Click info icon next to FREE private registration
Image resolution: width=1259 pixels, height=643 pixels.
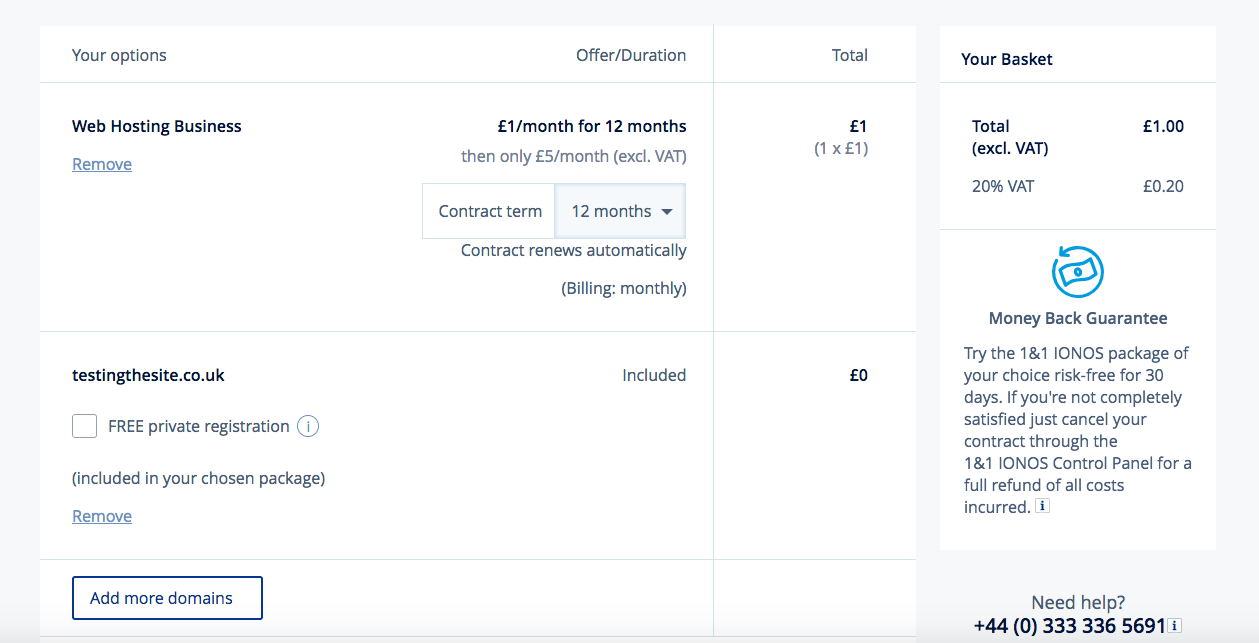coord(308,426)
